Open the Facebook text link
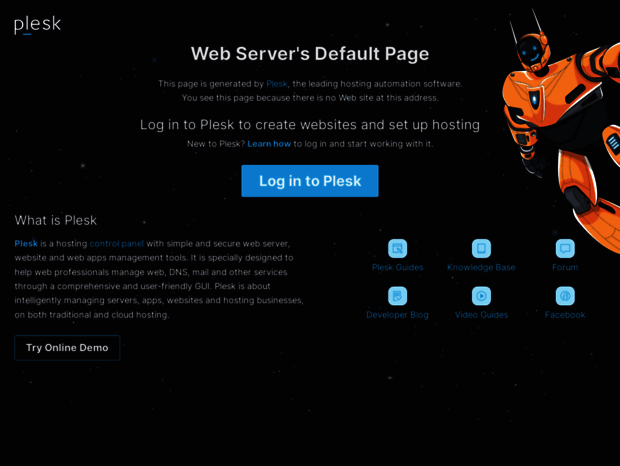The width and height of the screenshot is (620, 466). tap(565, 315)
